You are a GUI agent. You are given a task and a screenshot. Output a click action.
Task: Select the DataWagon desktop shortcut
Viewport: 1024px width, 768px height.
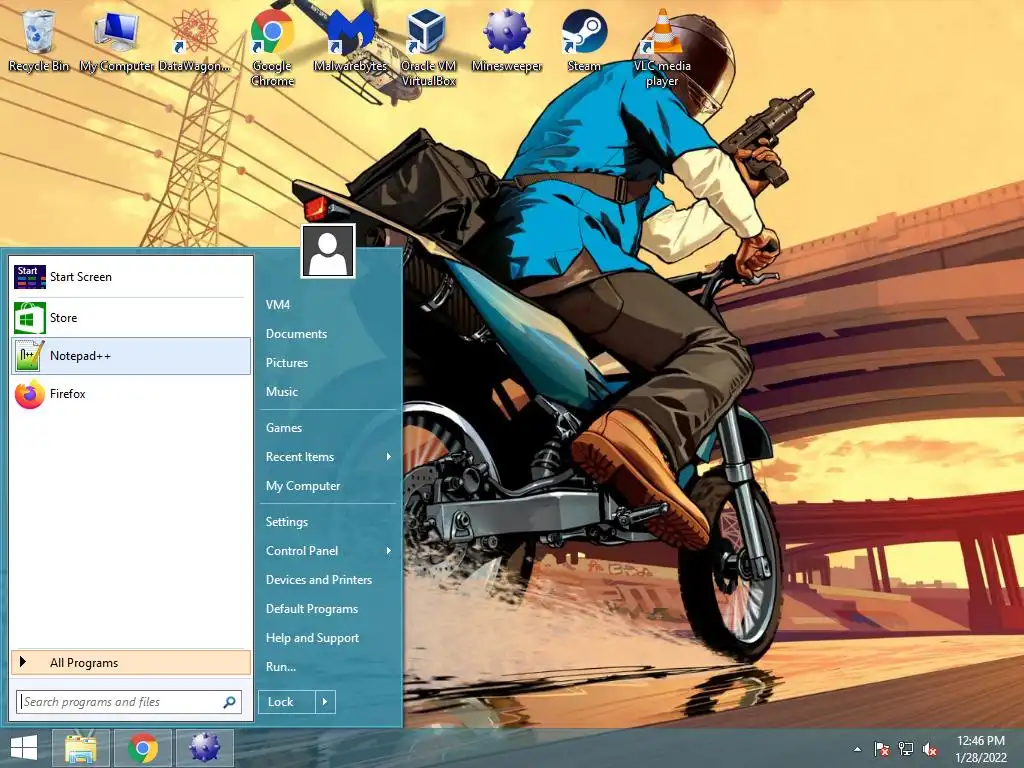pyautogui.click(x=194, y=38)
